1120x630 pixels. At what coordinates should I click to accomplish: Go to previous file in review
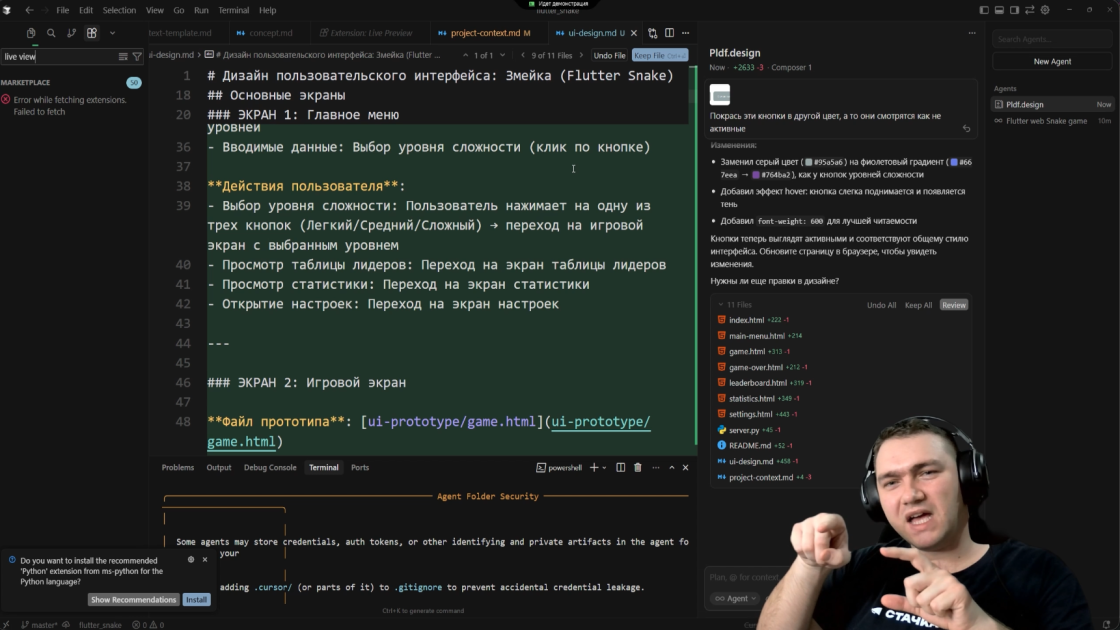pos(523,55)
